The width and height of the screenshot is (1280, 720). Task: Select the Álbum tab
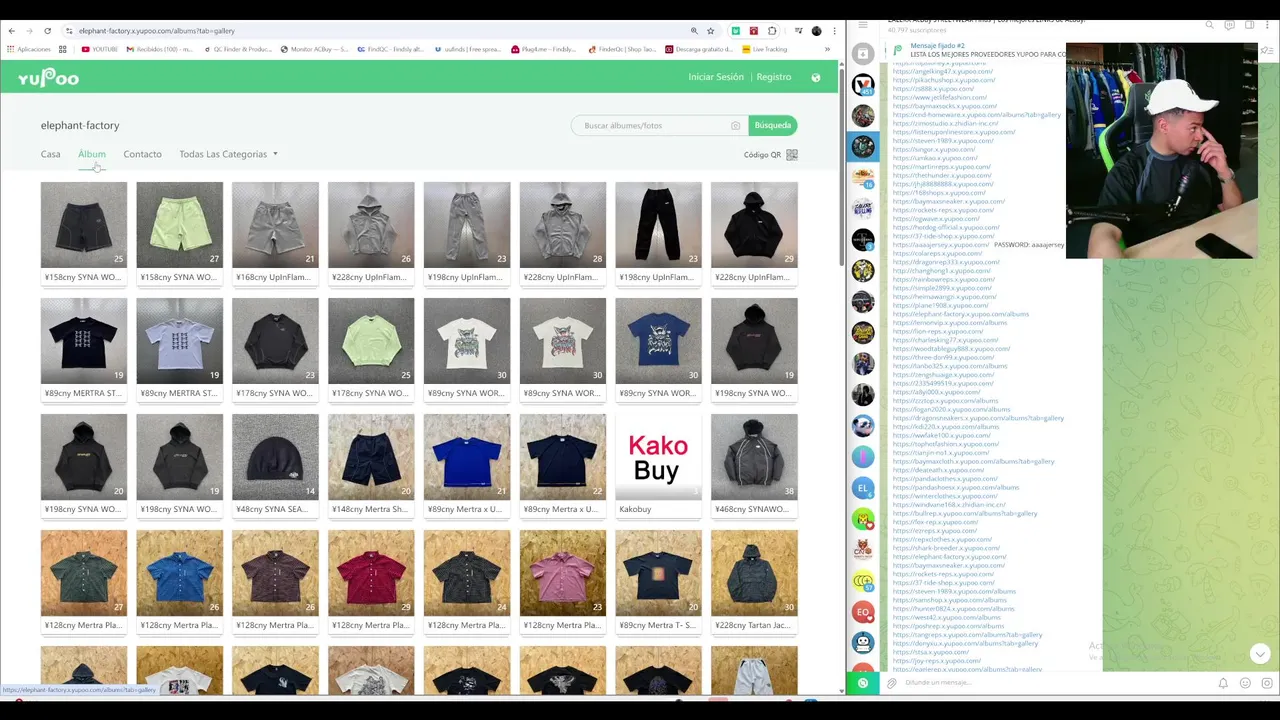pyautogui.click(x=92, y=155)
